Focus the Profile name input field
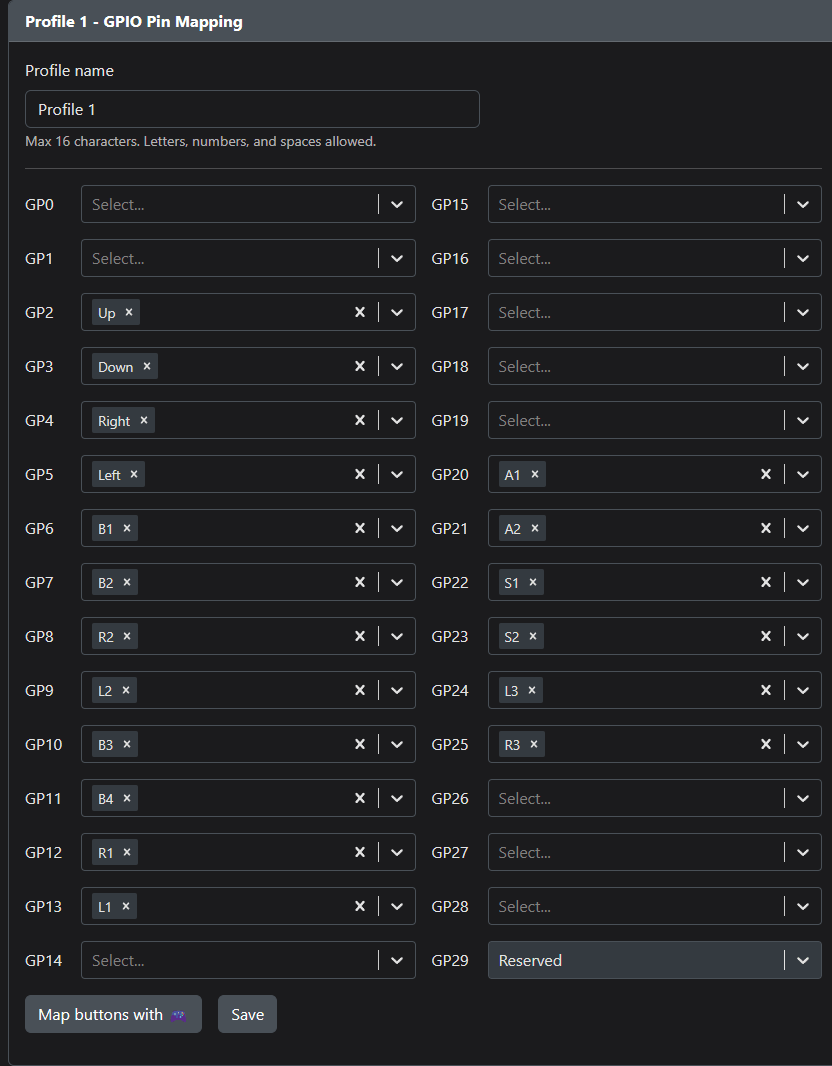The width and height of the screenshot is (832, 1066). 252,109
